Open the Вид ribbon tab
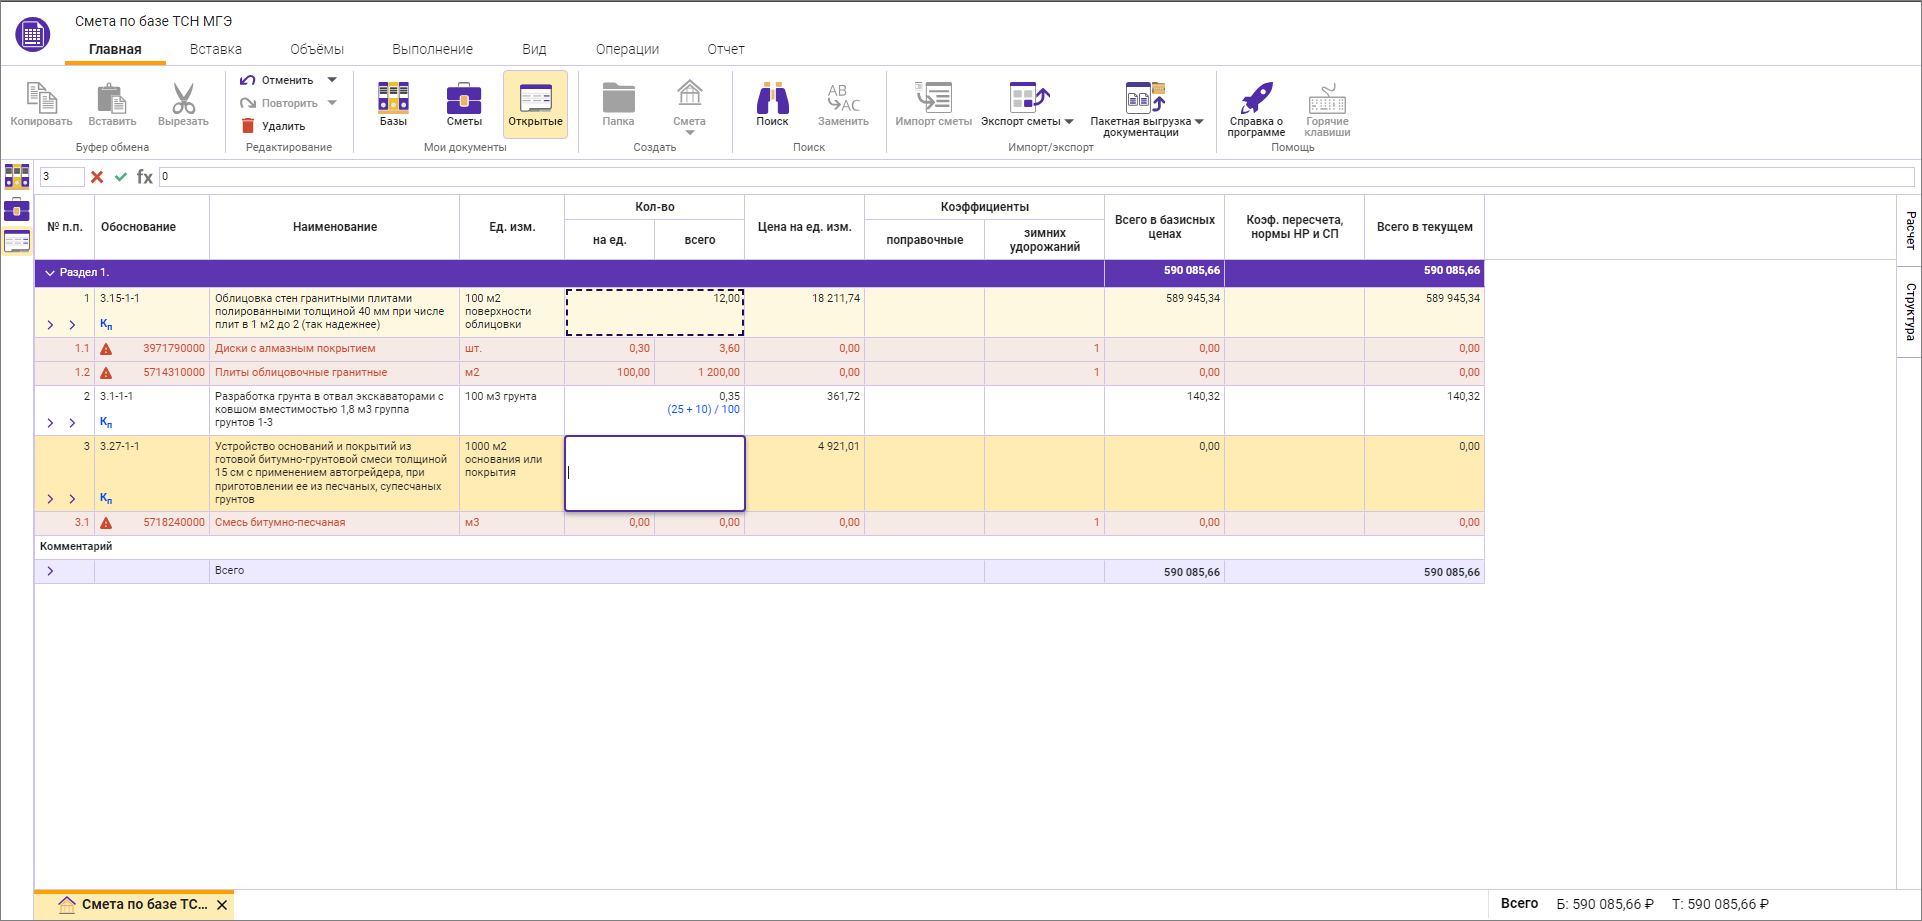Image resolution: width=1922 pixels, height=921 pixels. click(x=534, y=49)
